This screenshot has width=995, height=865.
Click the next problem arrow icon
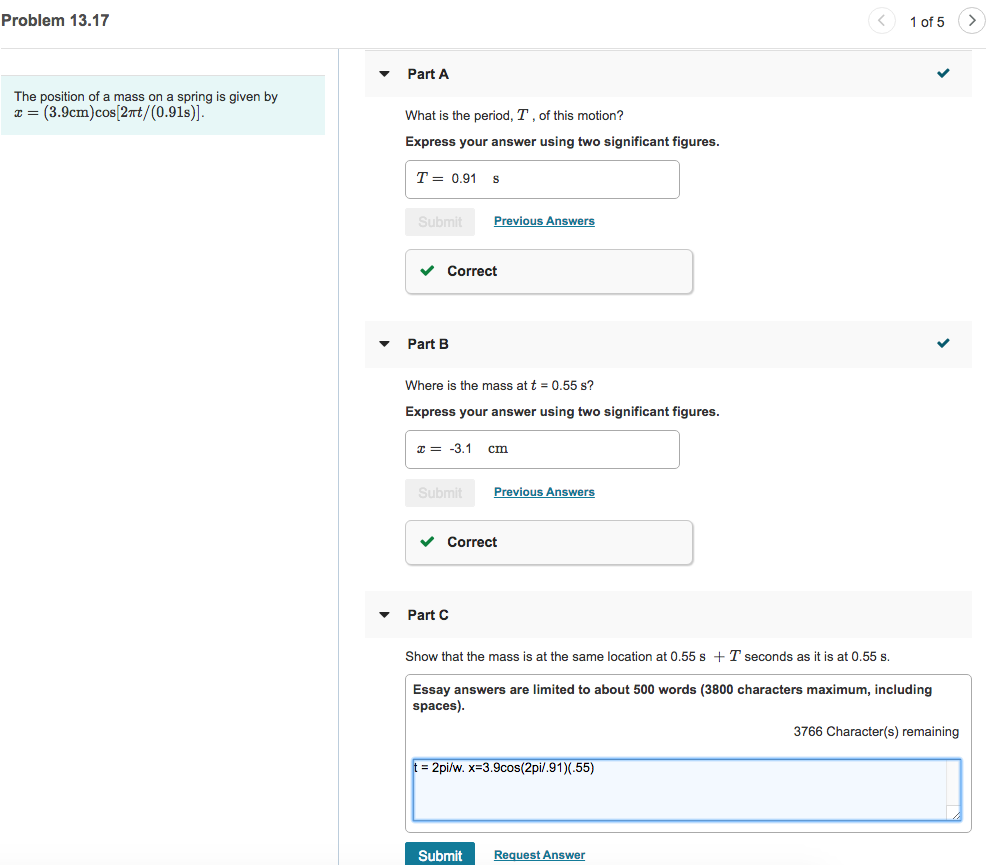[971, 20]
